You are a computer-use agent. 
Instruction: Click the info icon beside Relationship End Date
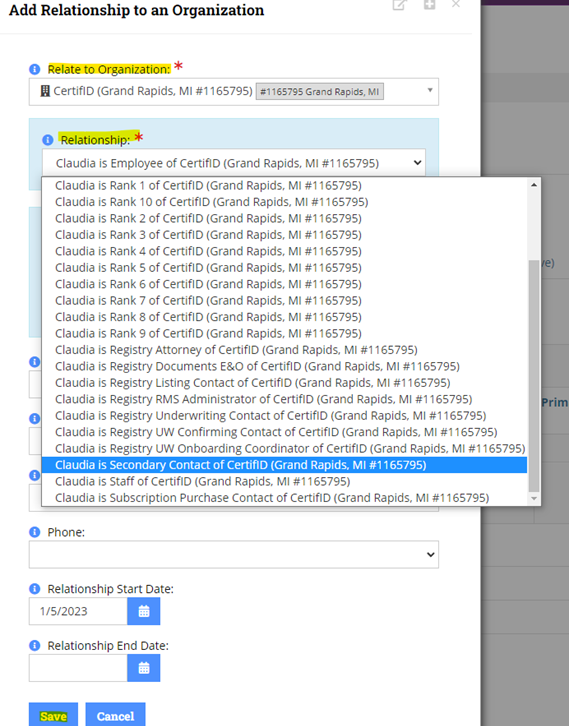35,645
